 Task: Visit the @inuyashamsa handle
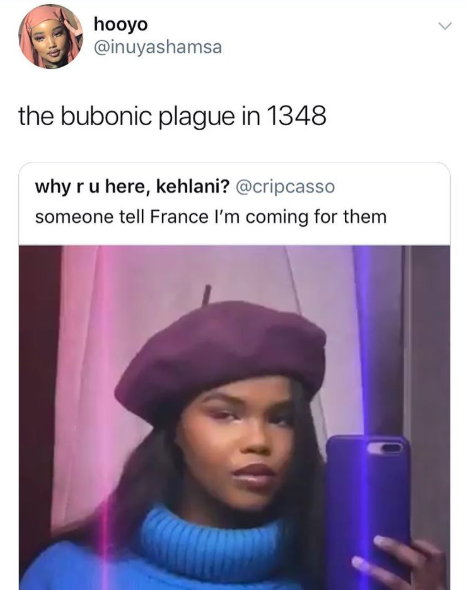157,48
